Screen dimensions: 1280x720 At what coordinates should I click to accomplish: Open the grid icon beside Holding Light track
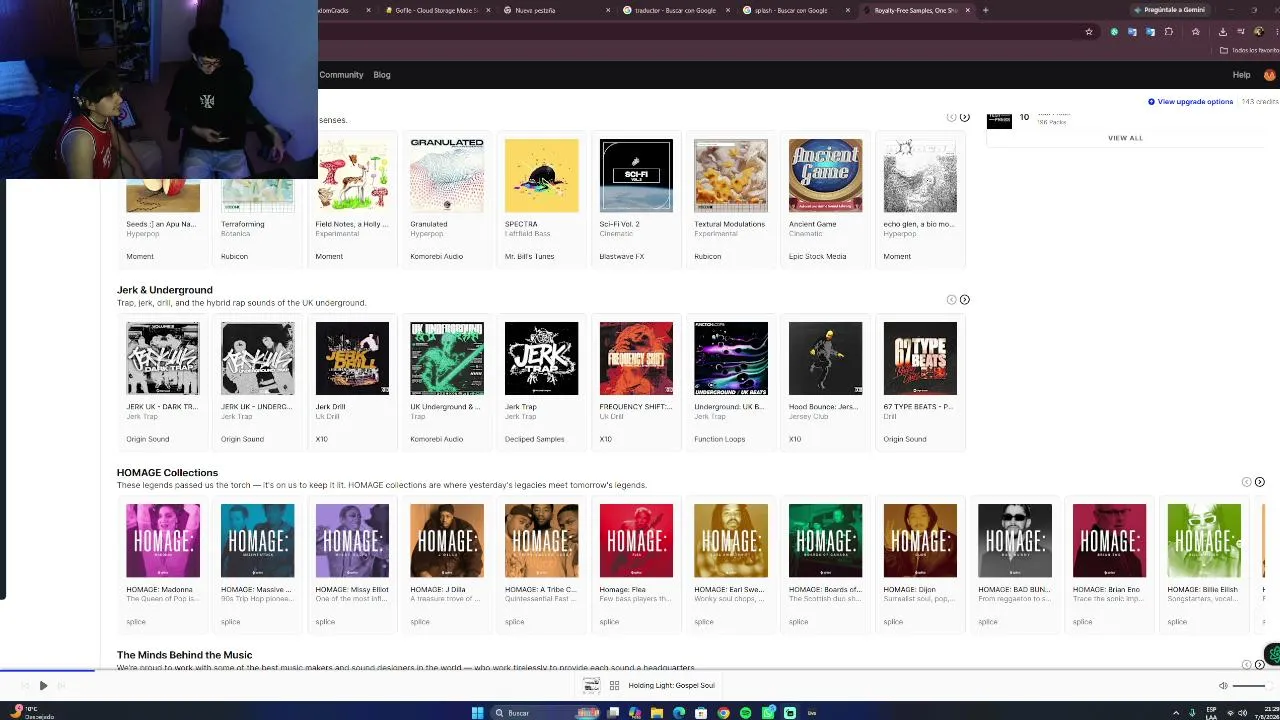614,686
